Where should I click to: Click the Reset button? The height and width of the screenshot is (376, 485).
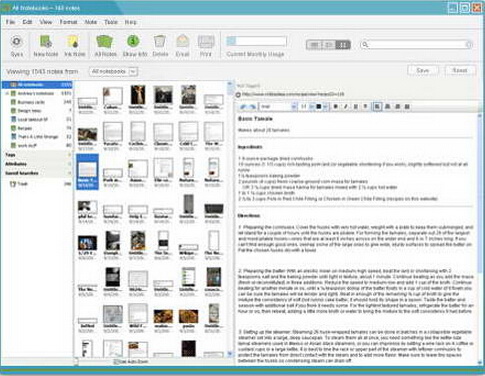pos(460,70)
